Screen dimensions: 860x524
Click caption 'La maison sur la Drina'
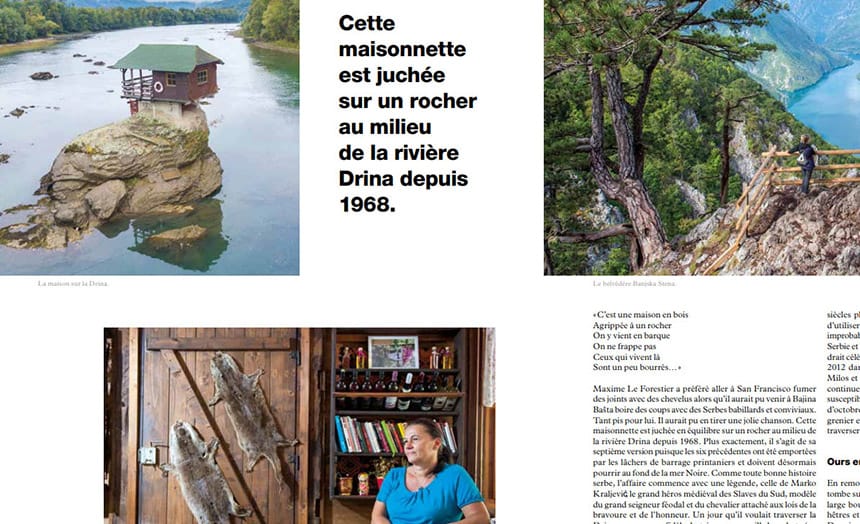pyautogui.click(x=73, y=284)
